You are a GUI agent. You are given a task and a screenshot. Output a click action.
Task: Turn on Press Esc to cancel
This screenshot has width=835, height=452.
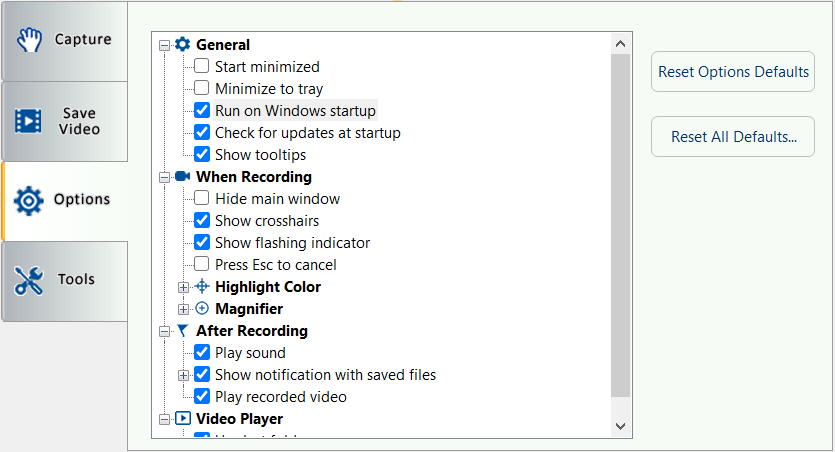coord(202,265)
